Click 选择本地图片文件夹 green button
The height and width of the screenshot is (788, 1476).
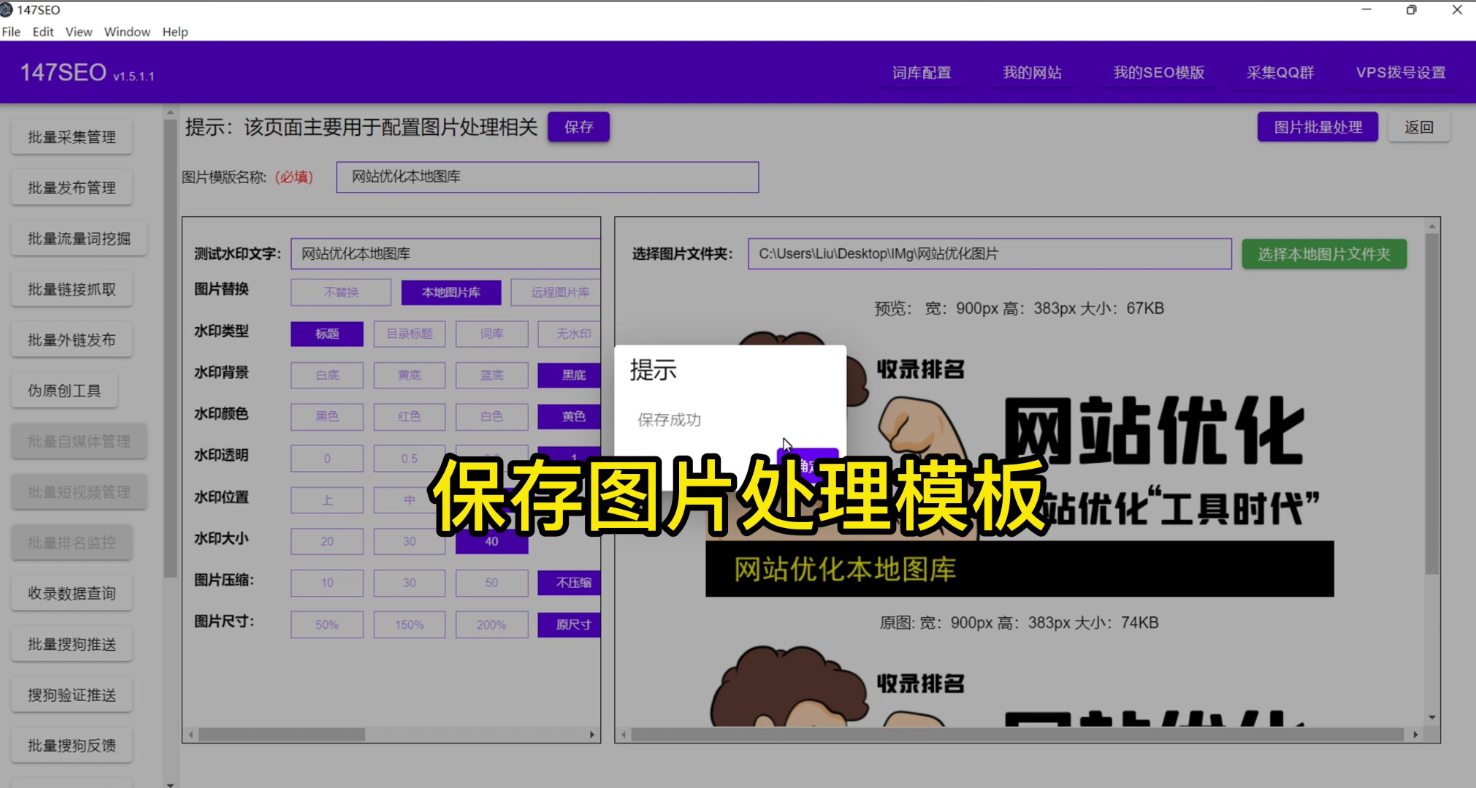click(1324, 254)
